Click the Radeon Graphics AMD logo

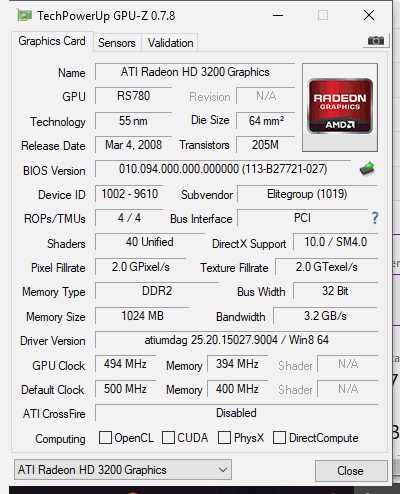(340, 107)
